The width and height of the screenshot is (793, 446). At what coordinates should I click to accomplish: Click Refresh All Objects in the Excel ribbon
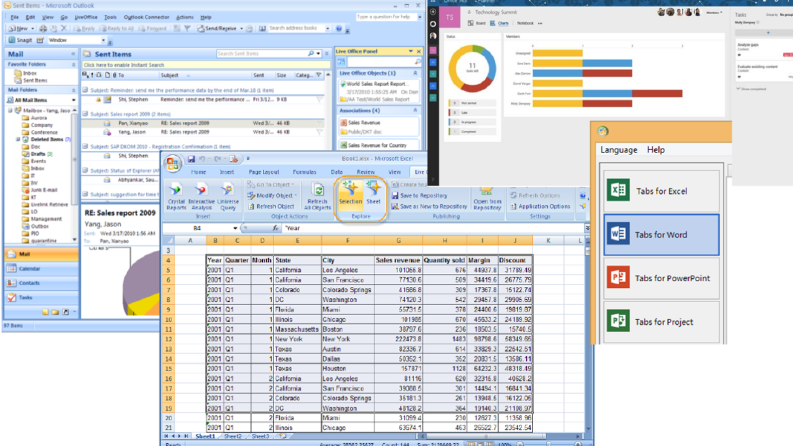pyautogui.click(x=318, y=196)
